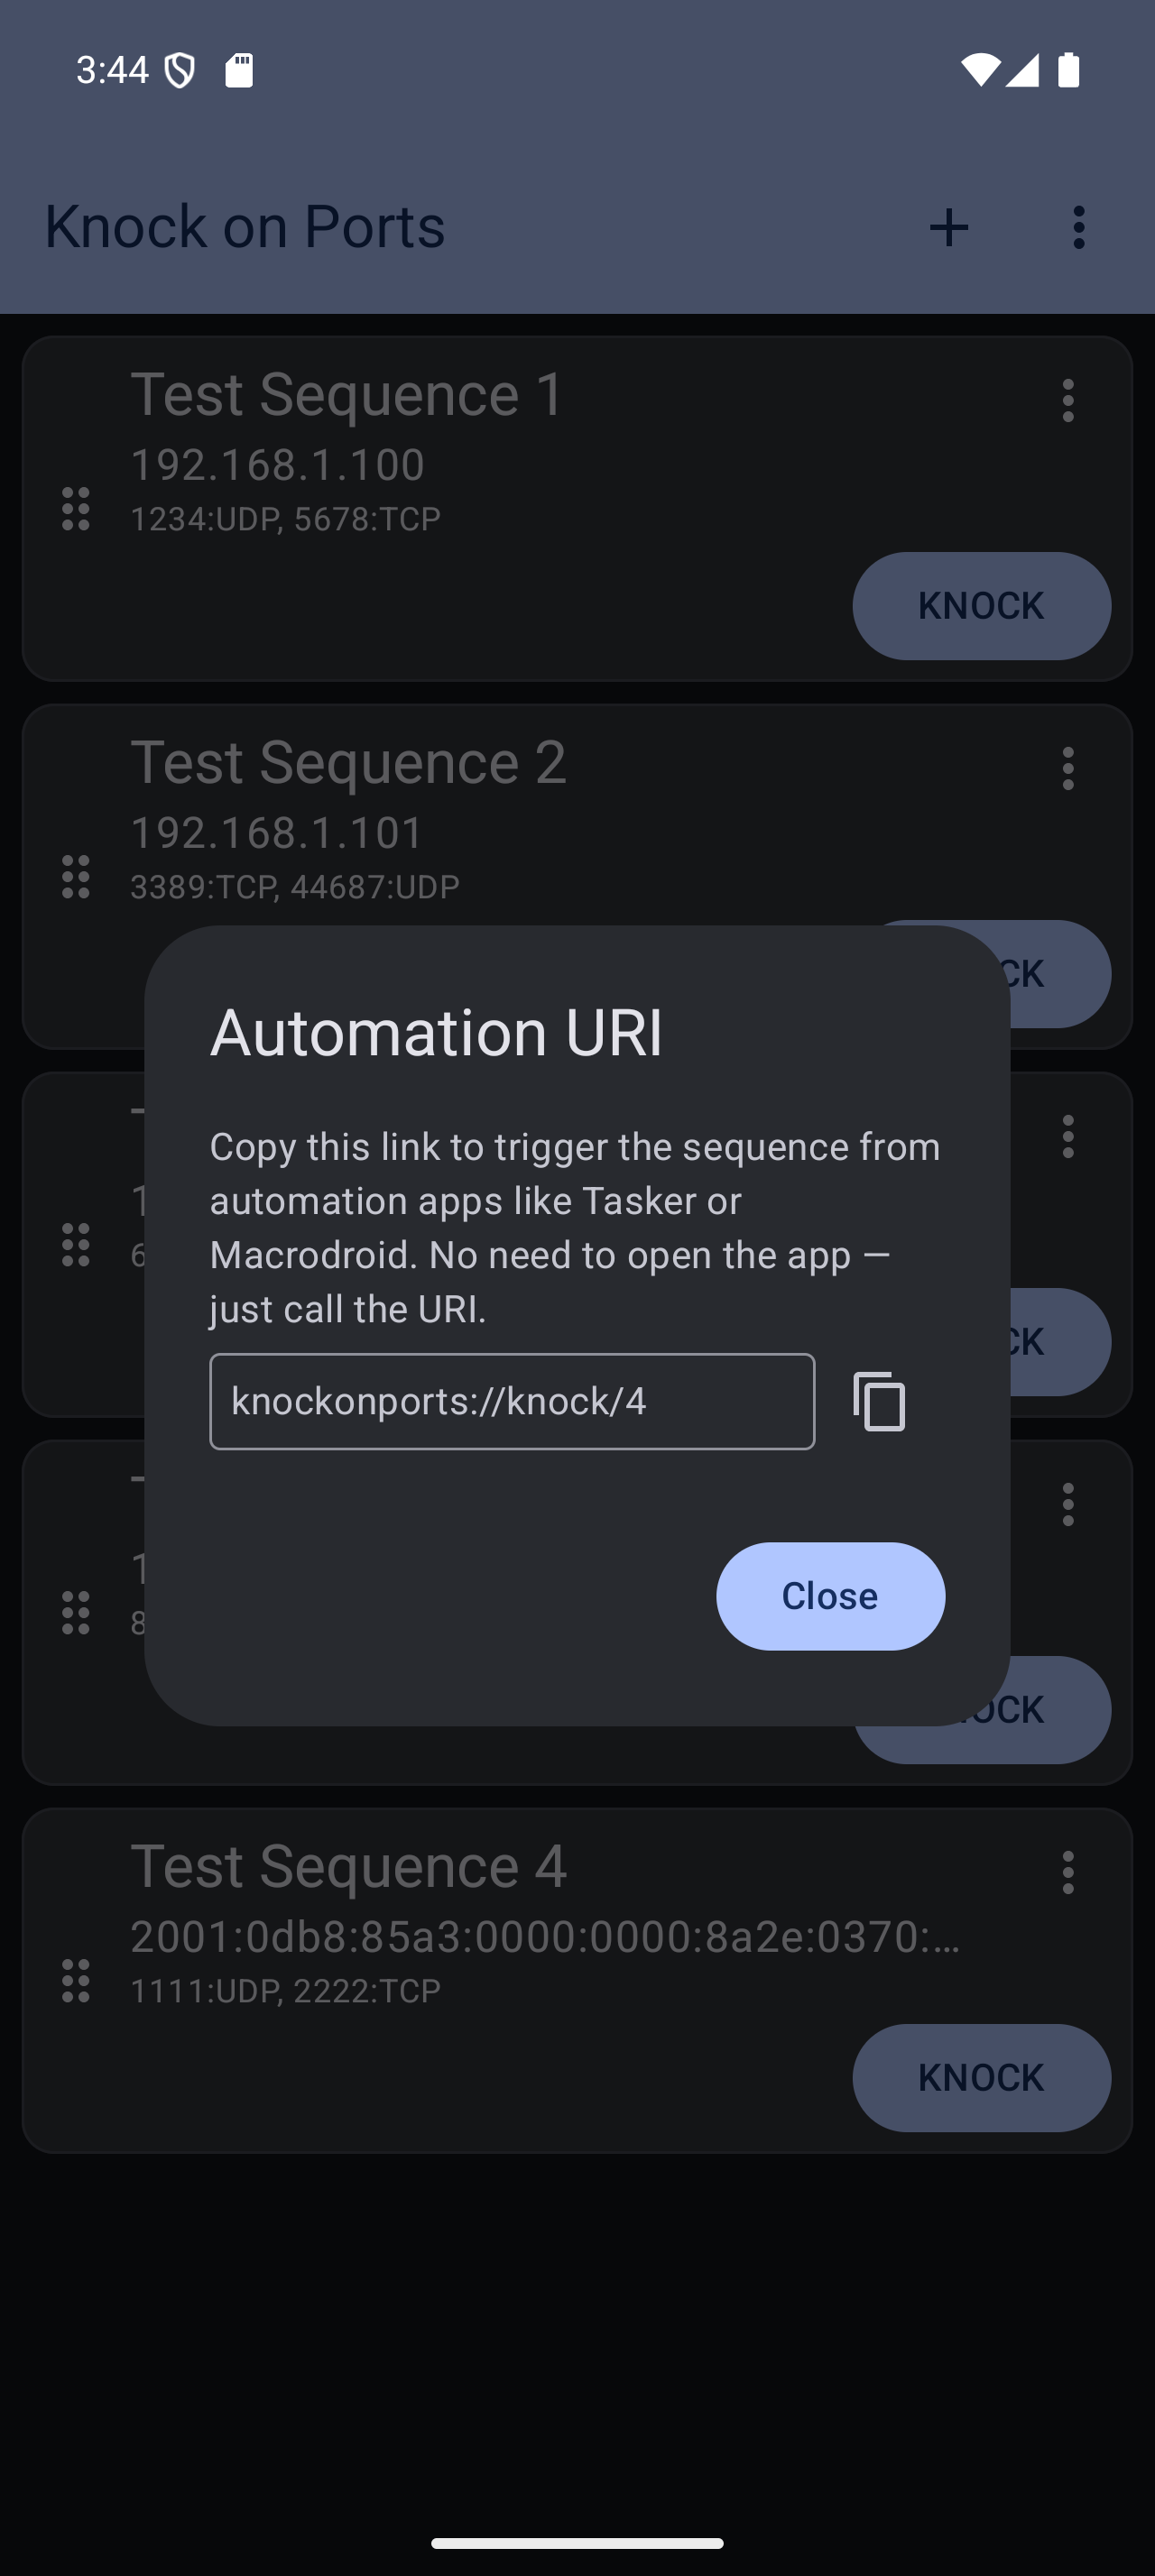Select the Test Sequence 2 card title

point(348,762)
